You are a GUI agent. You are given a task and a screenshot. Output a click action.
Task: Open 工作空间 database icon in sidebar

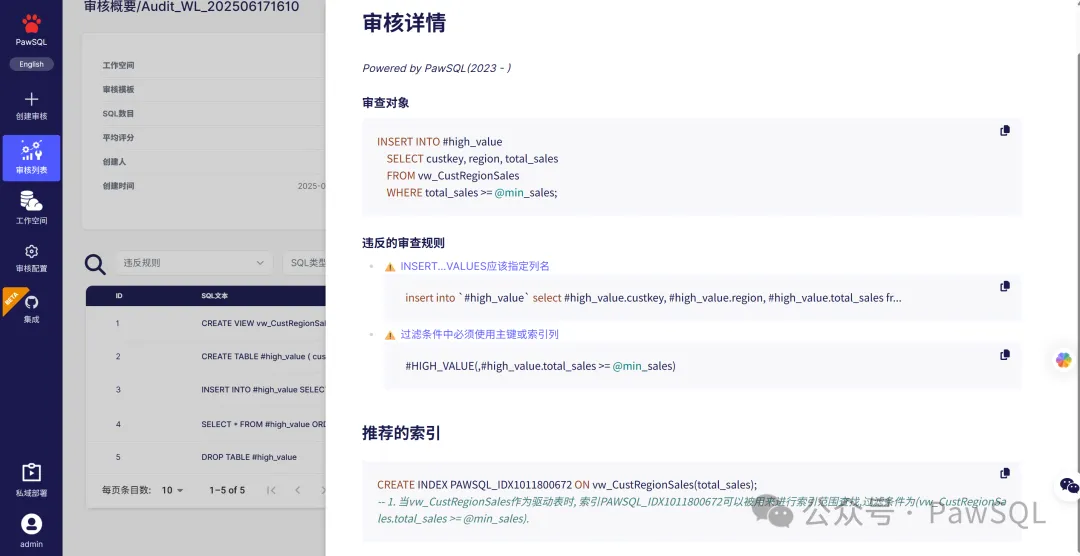[31, 201]
